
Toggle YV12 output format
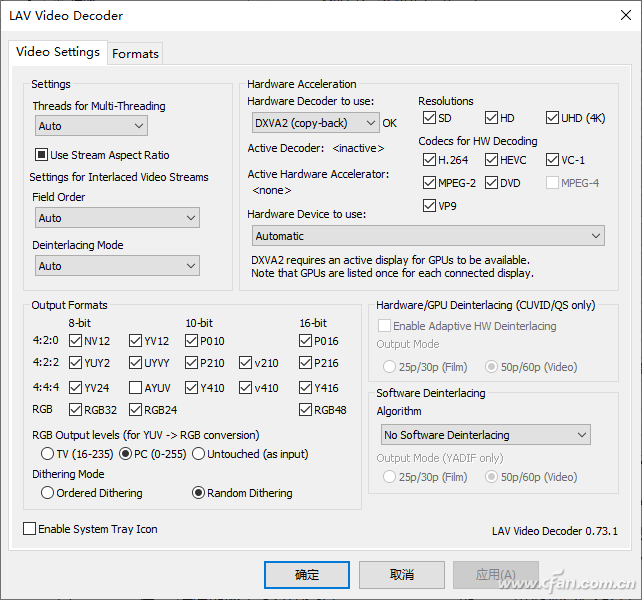pyautogui.click(x=135, y=341)
